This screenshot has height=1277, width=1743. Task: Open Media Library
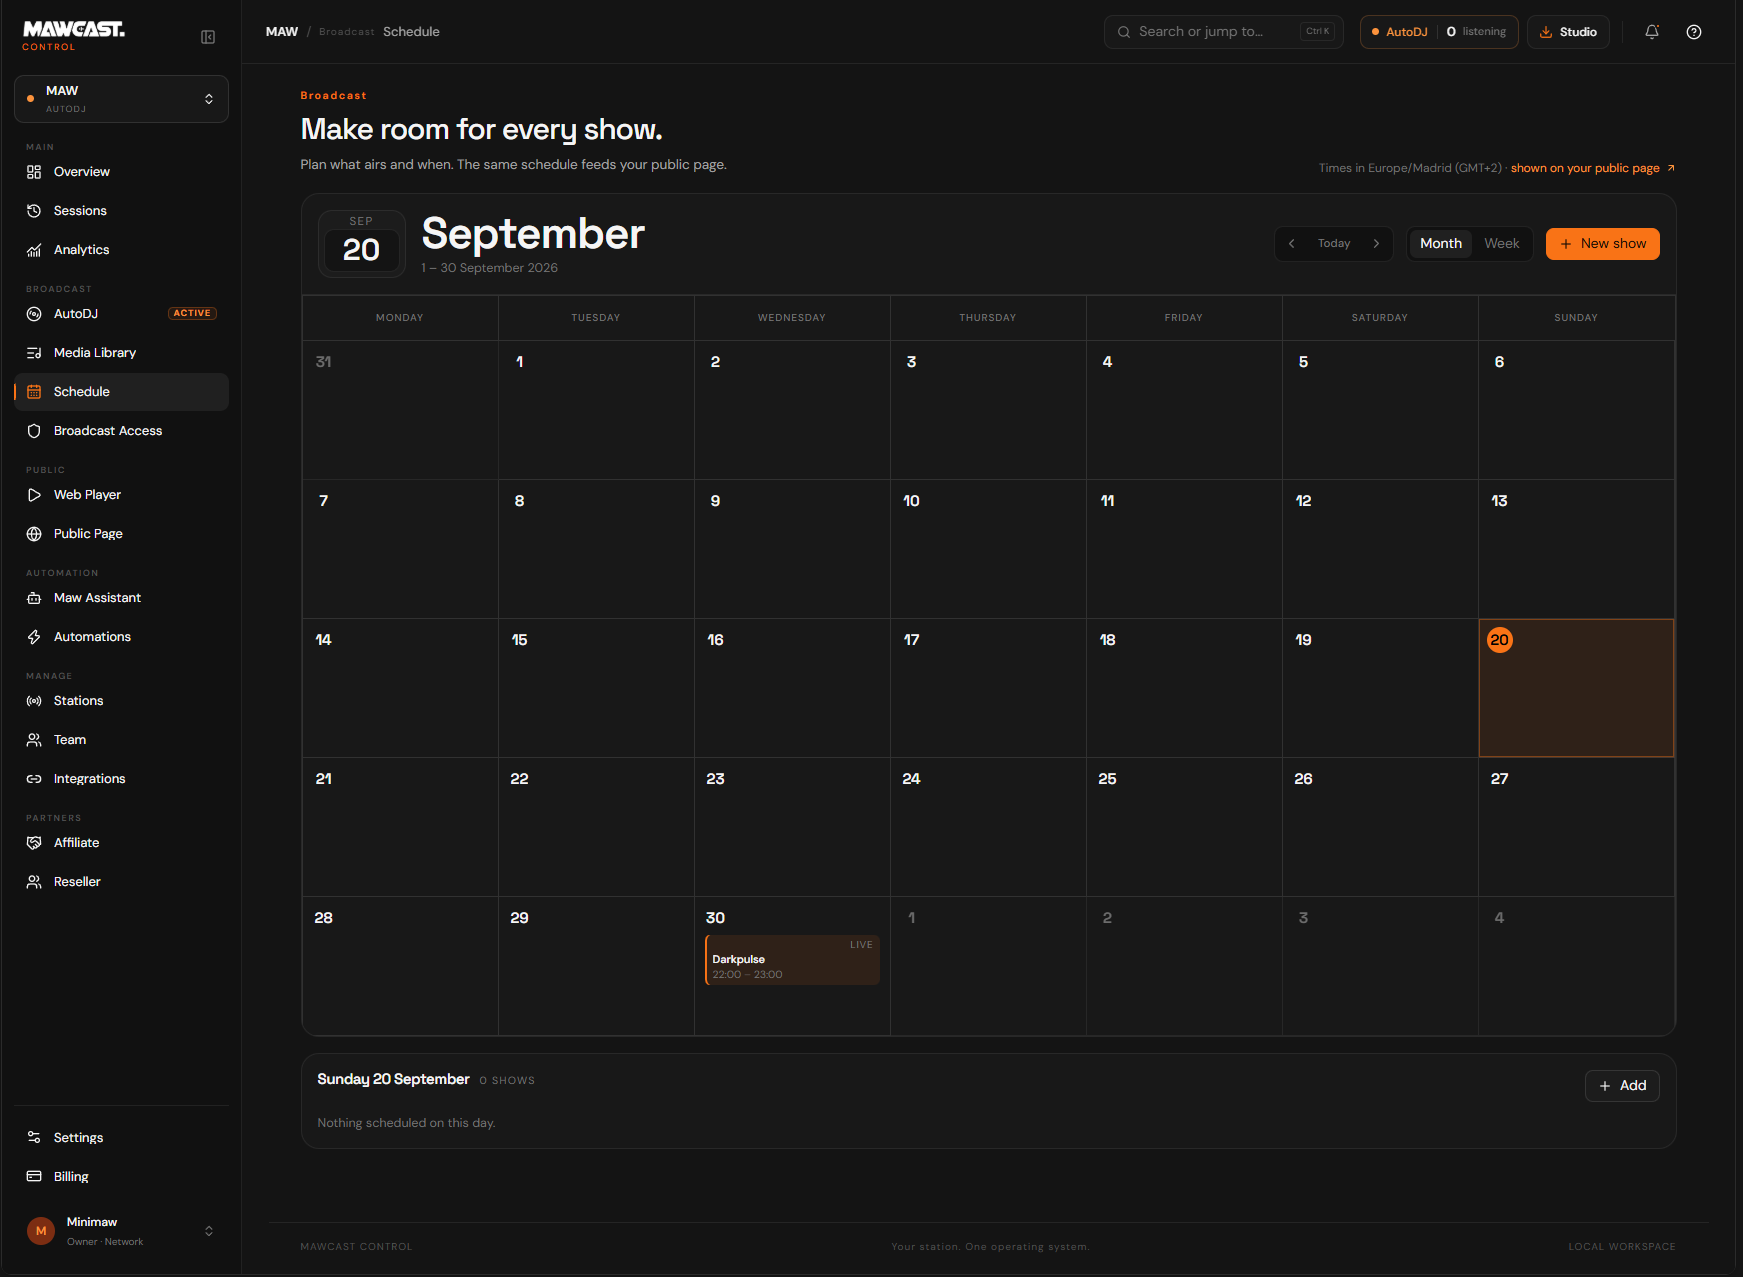pos(121,353)
